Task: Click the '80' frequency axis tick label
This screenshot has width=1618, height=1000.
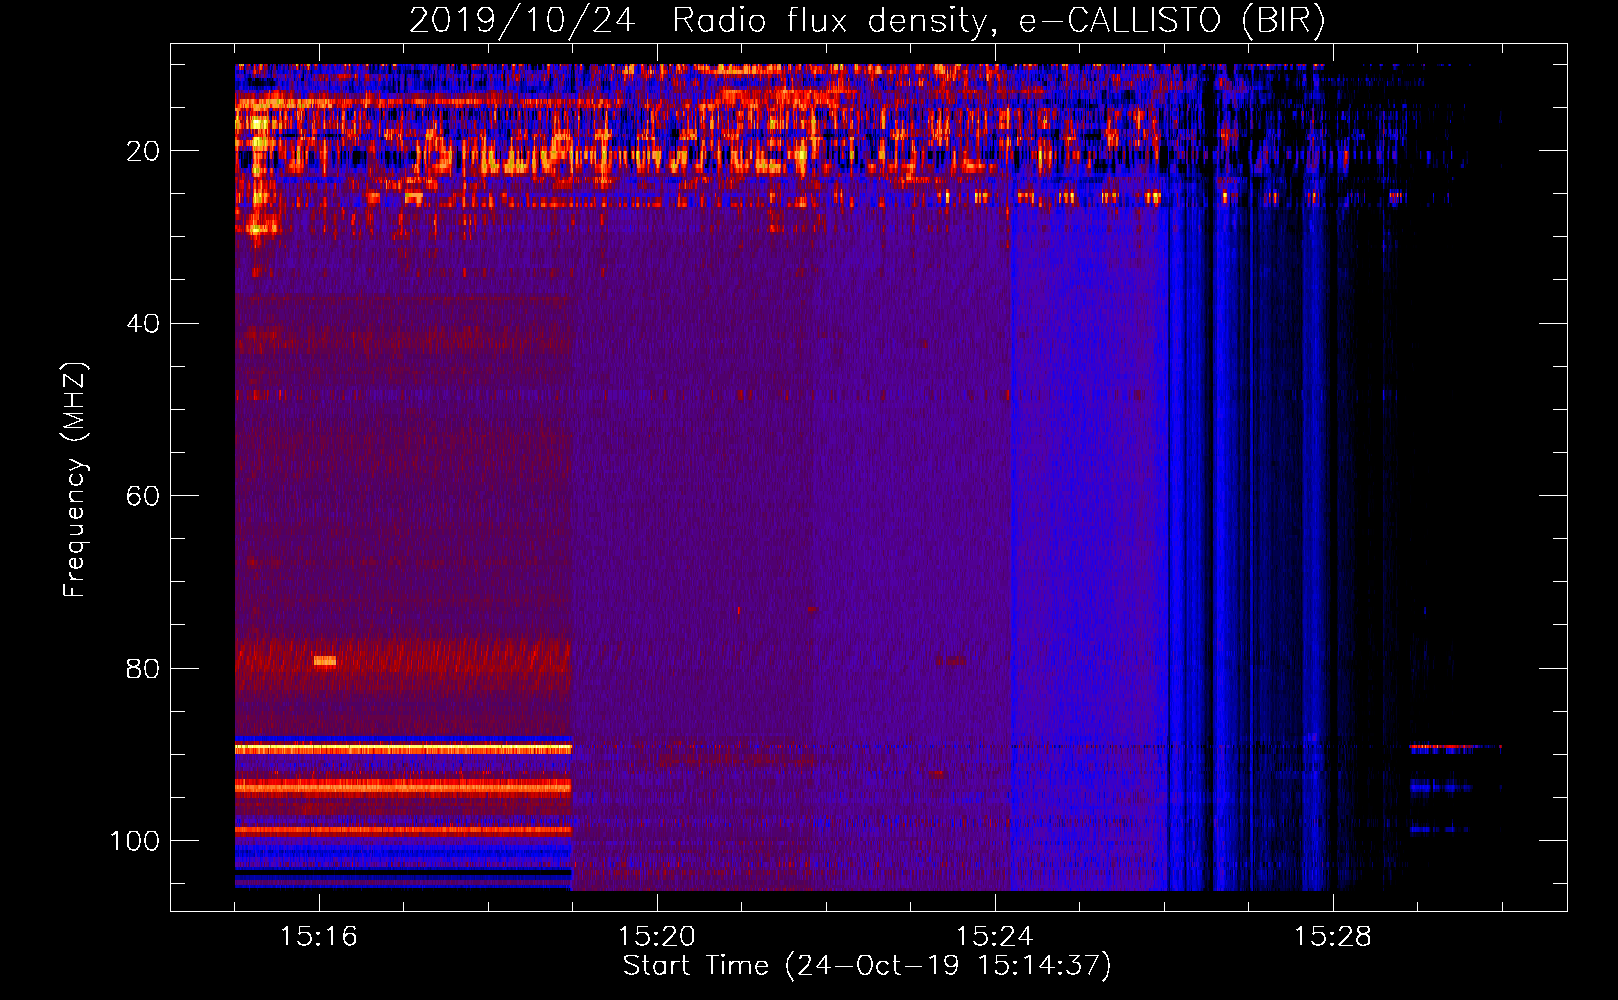Action: pyautogui.click(x=144, y=669)
